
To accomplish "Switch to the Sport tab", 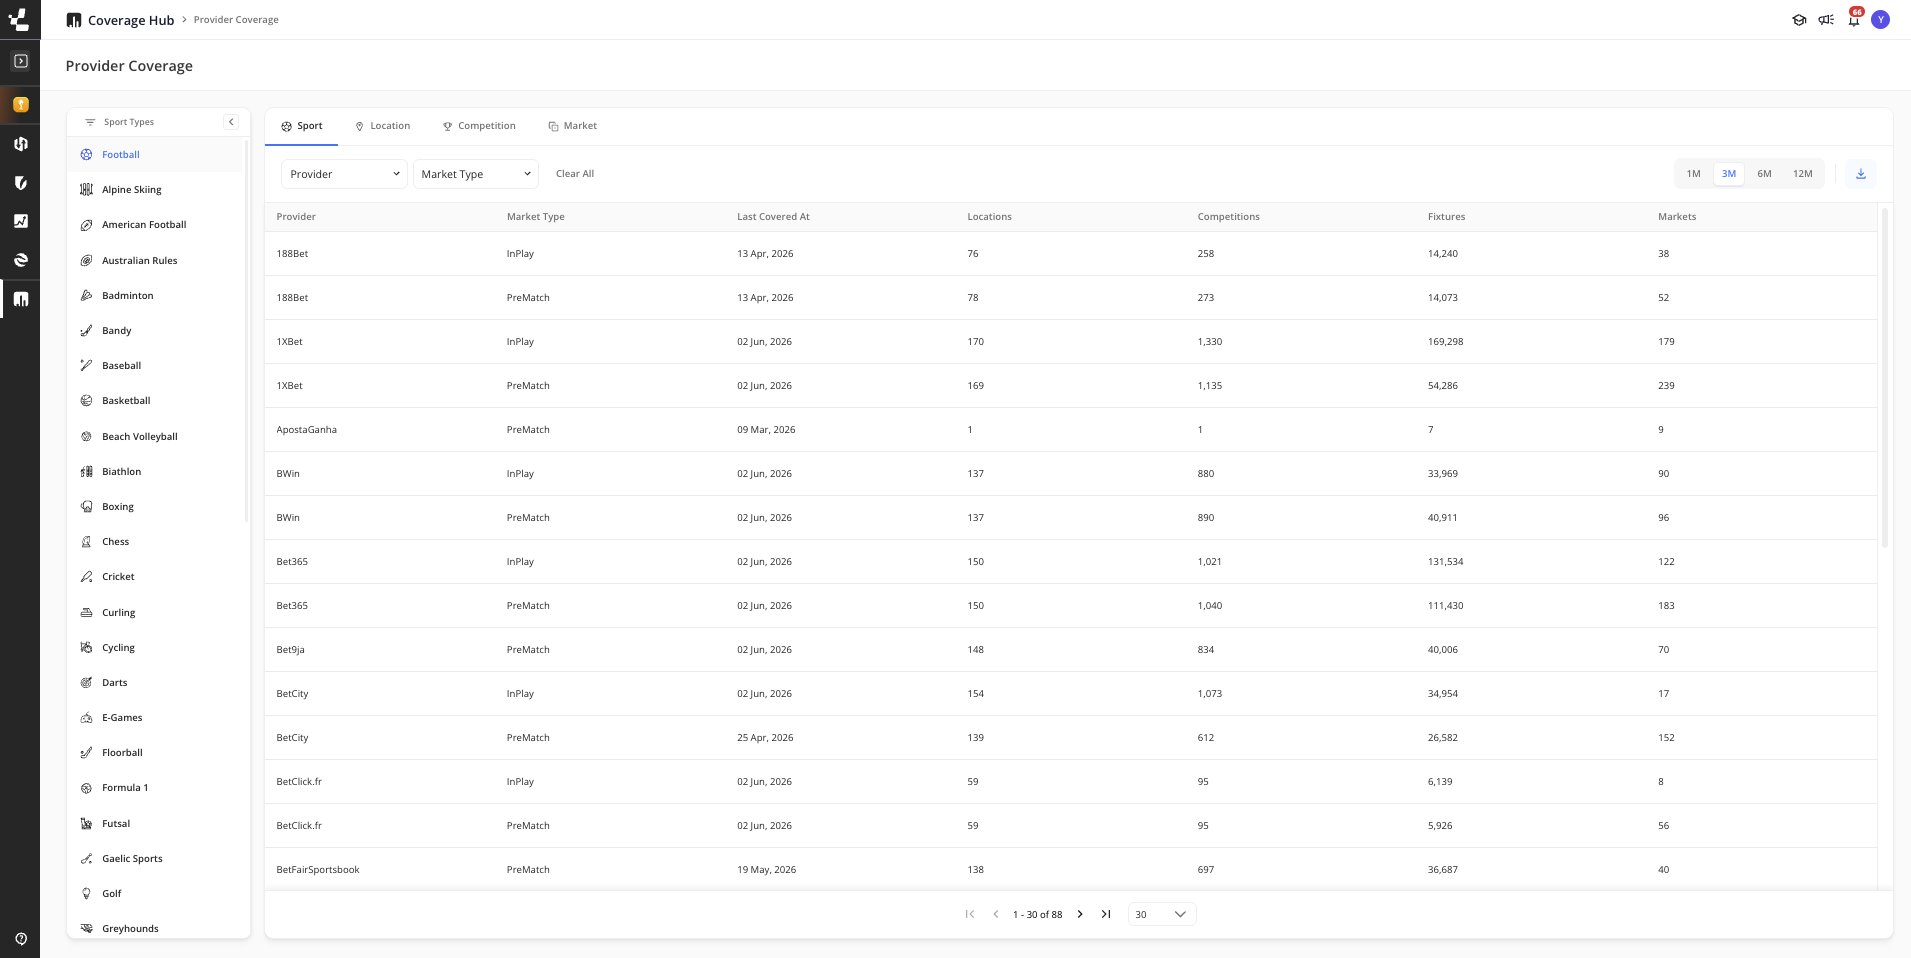I will coord(301,126).
